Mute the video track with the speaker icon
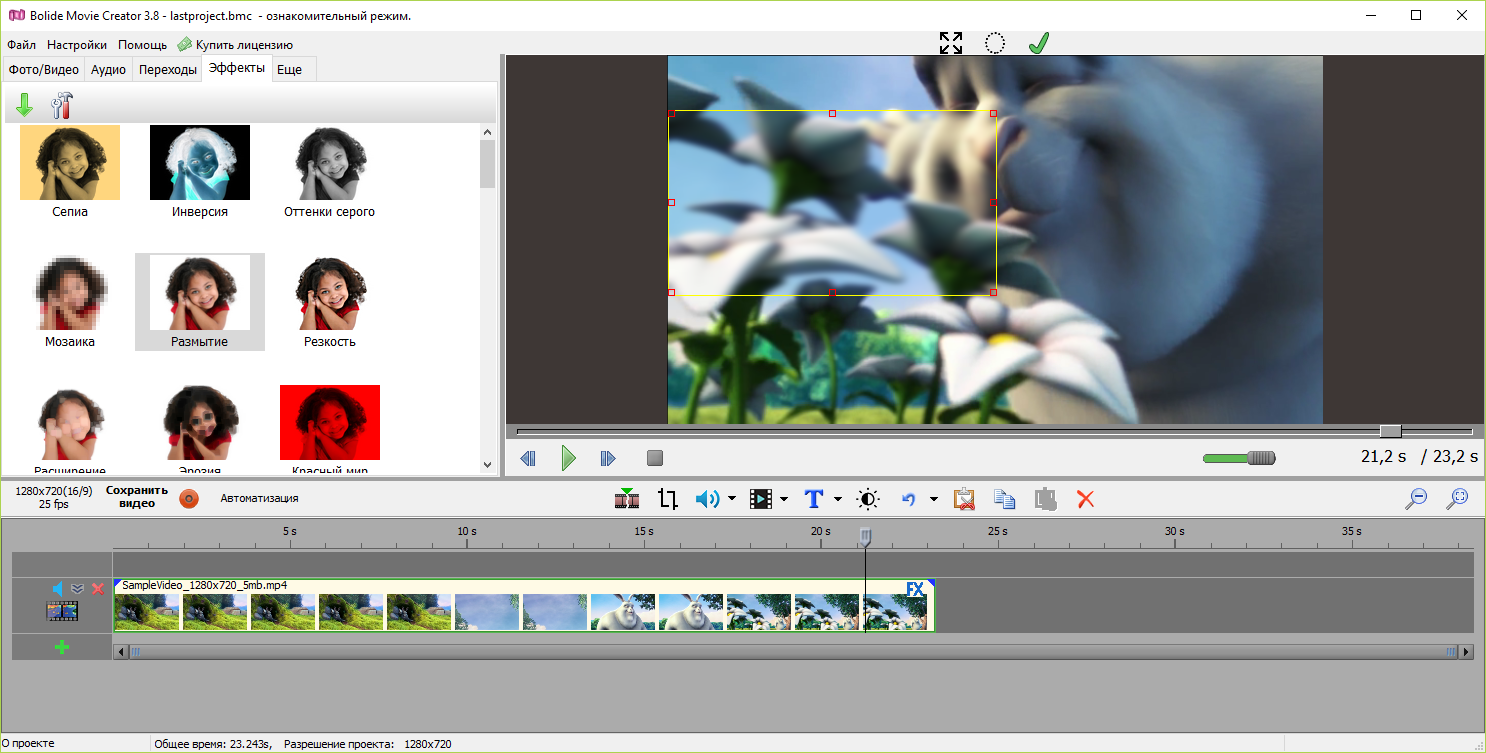The height and width of the screenshot is (753, 1486). click(x=57, y=588)
